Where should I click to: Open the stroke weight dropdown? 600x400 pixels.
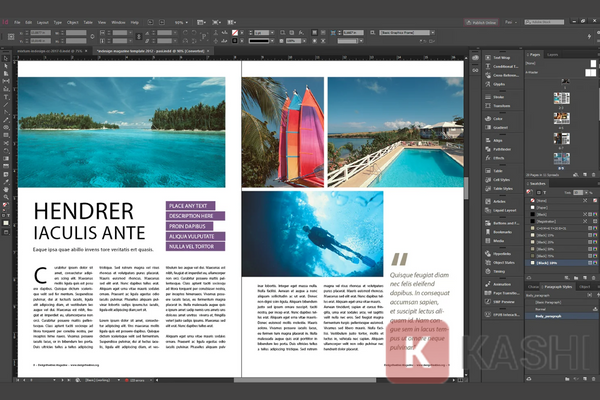[272, 33]
